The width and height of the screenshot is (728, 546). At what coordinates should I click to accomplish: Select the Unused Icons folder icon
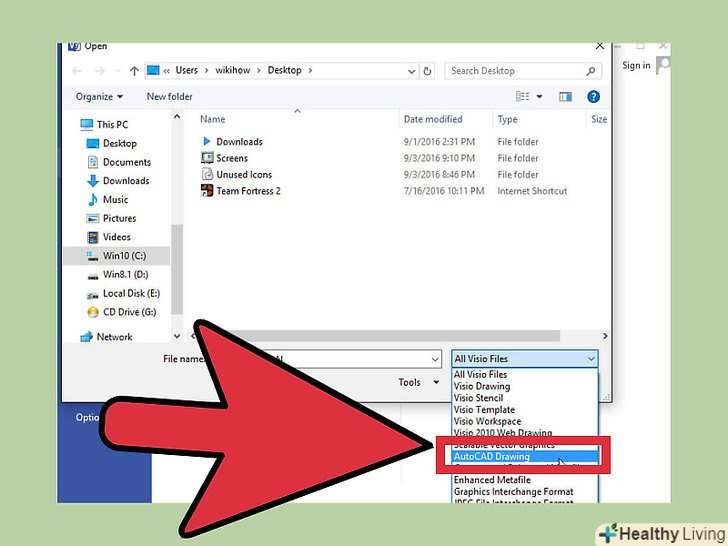[x=207, y=174]
